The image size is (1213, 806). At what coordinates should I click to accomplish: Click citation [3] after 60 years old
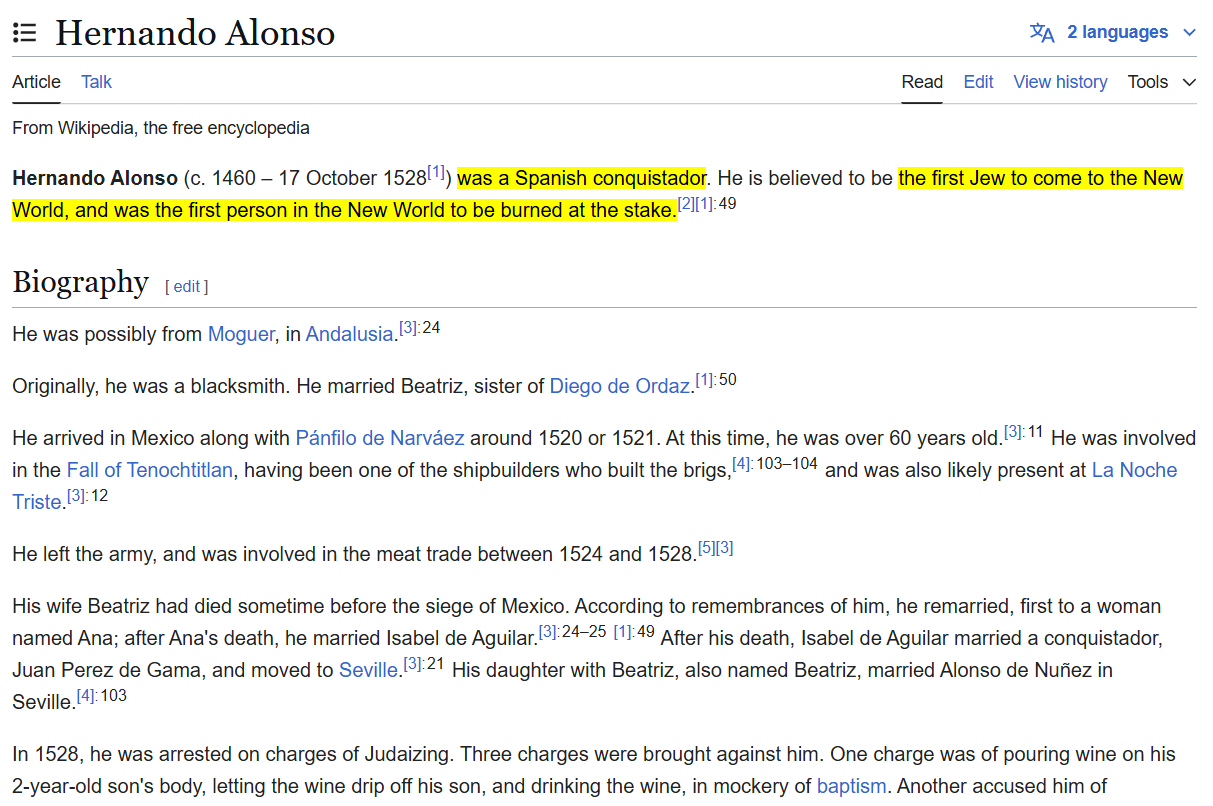coord(1015,432)
